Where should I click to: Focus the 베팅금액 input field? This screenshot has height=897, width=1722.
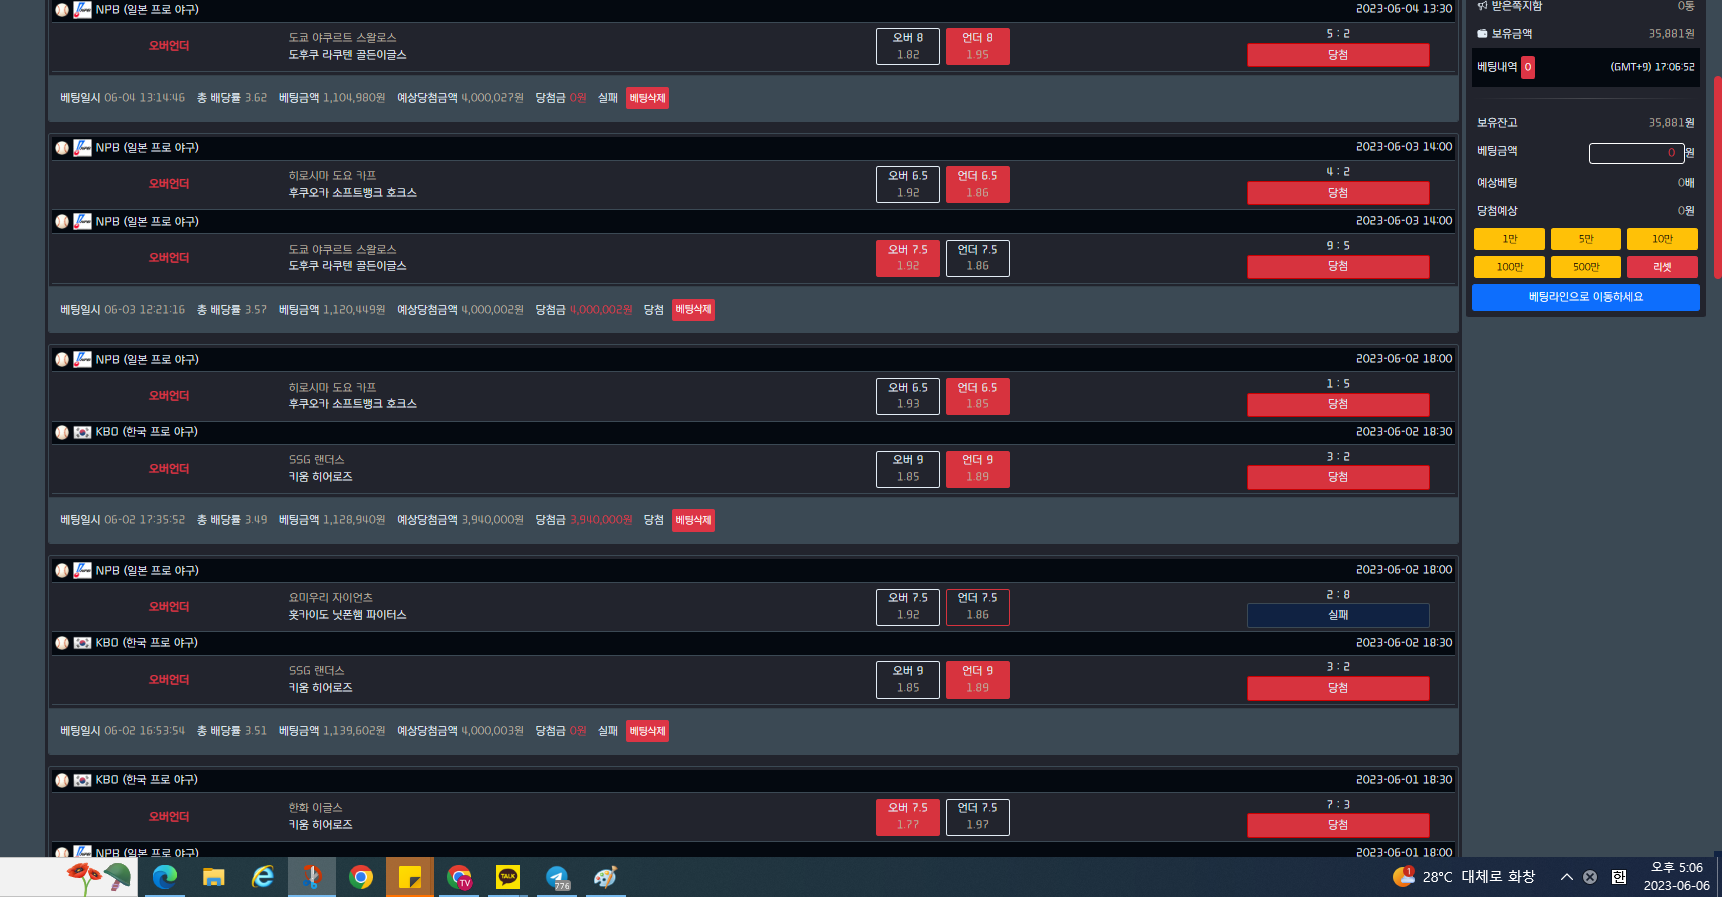point(1636,153)
